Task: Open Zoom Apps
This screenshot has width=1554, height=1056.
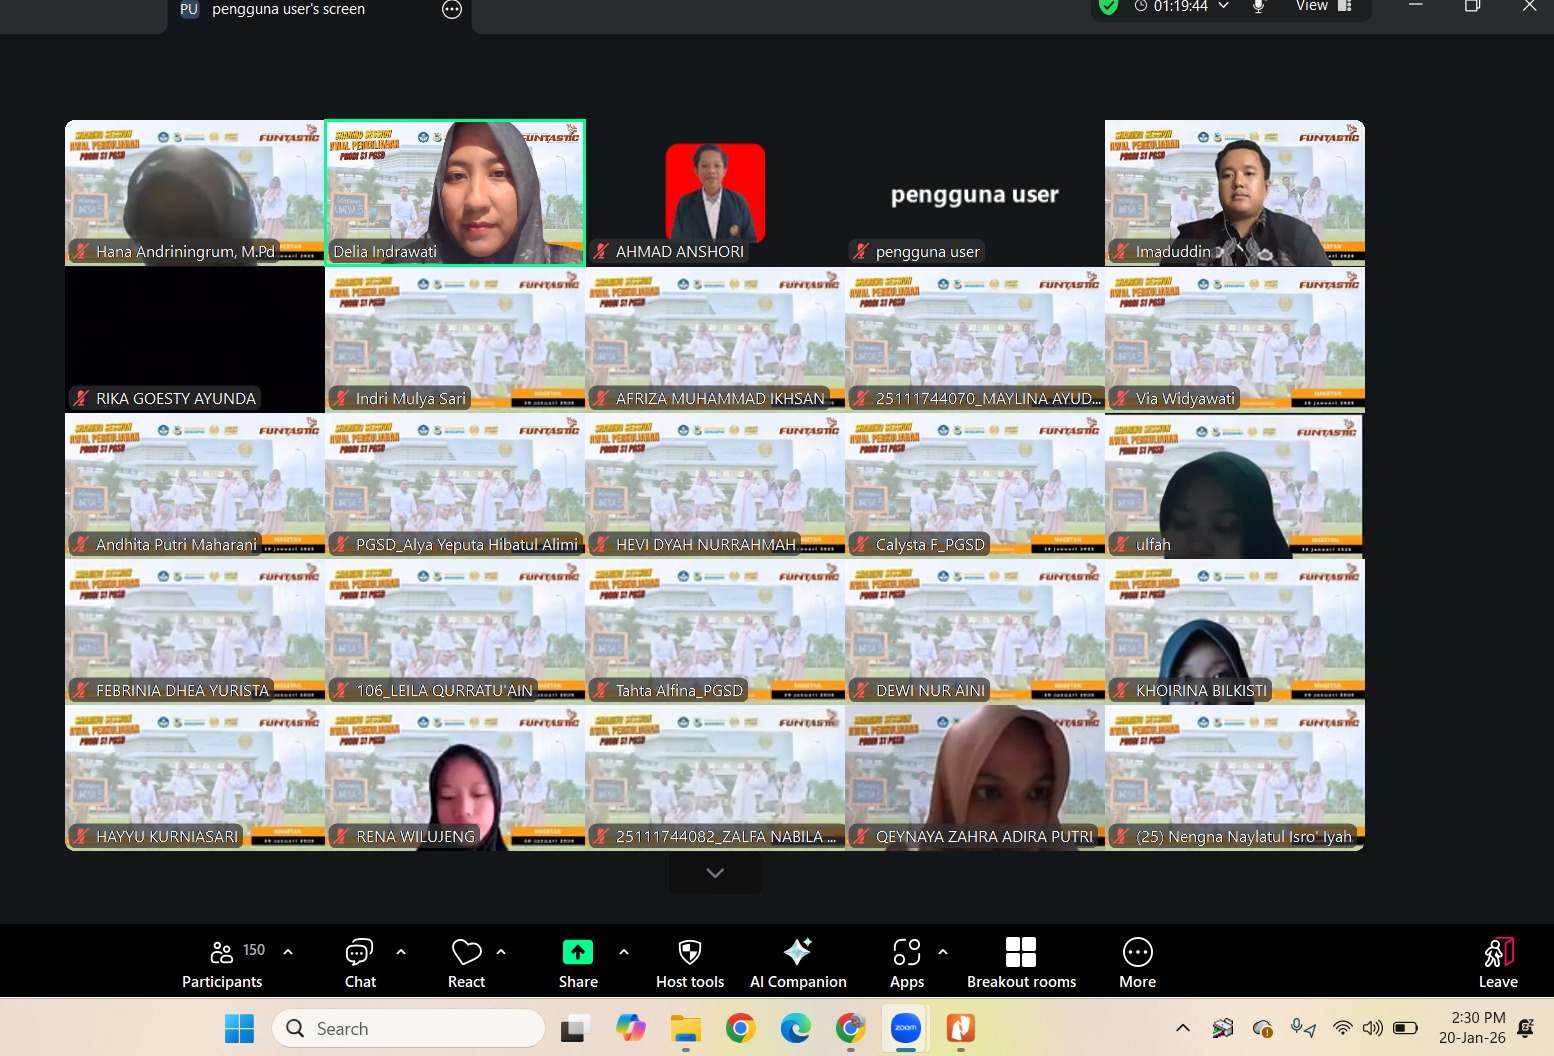Action: 907,962
